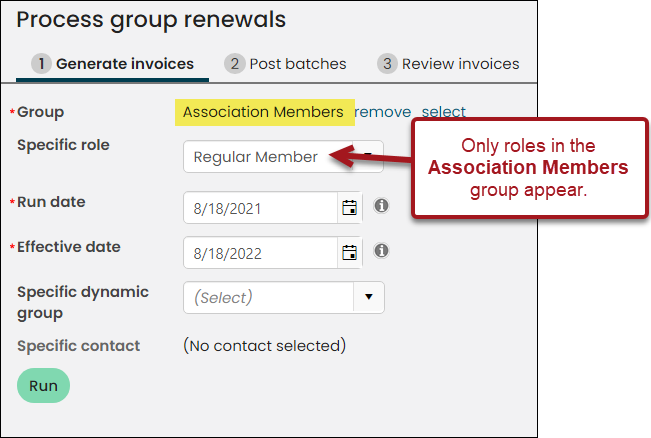Show info tooltip for Run date
651x438 pixels.
381,206
